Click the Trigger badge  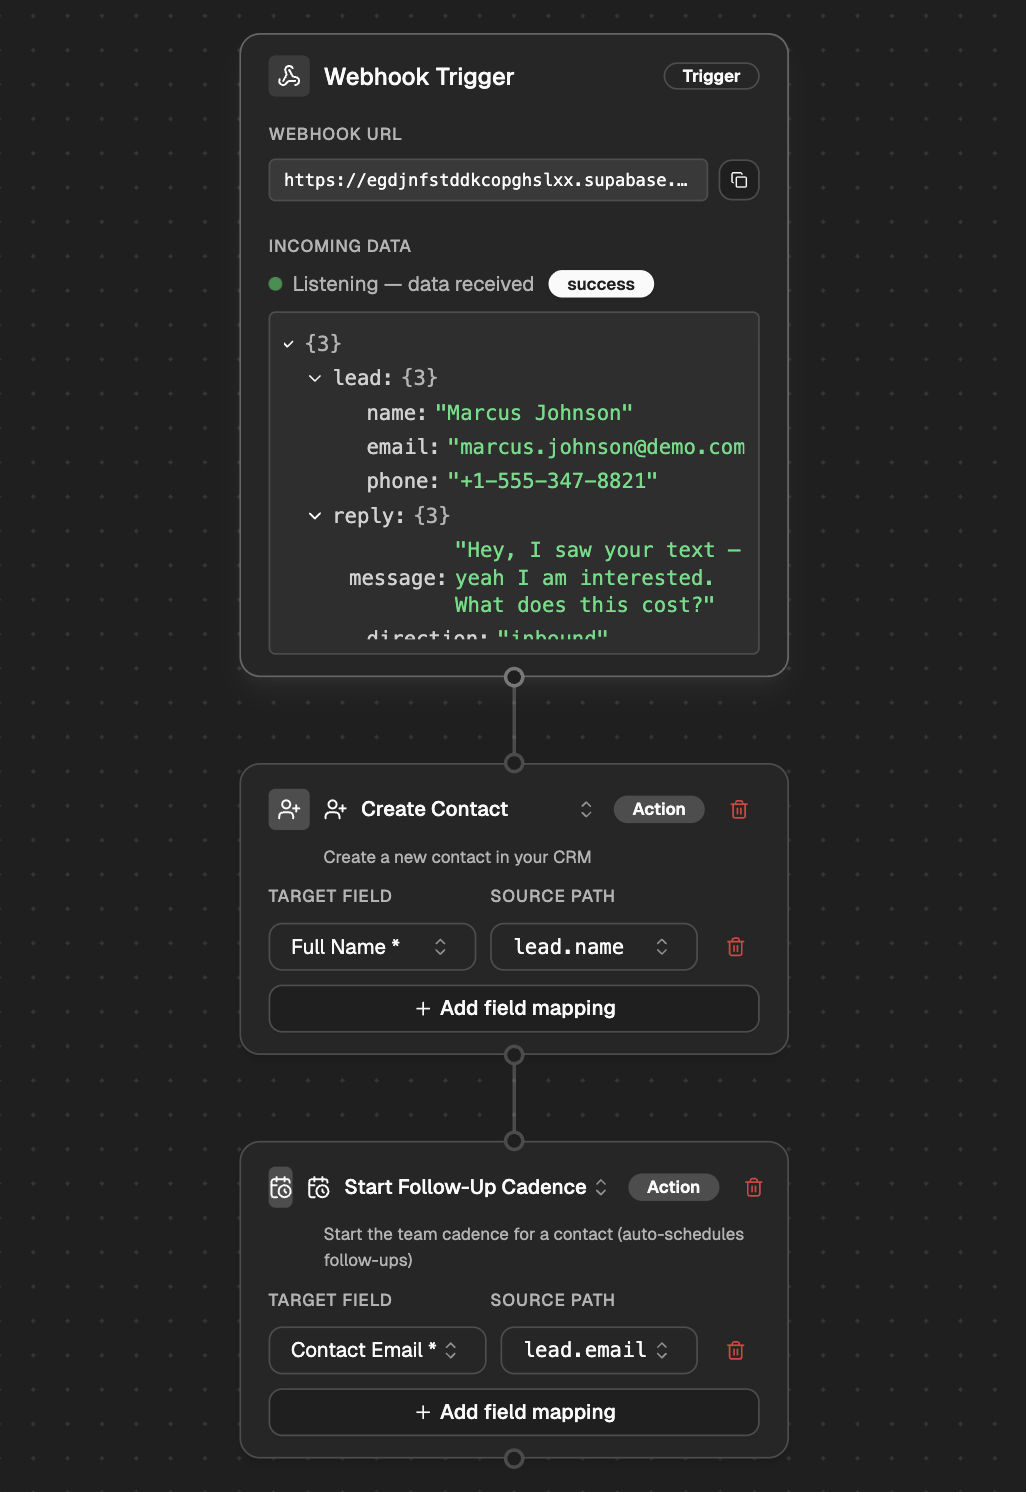tap(711, 76)
